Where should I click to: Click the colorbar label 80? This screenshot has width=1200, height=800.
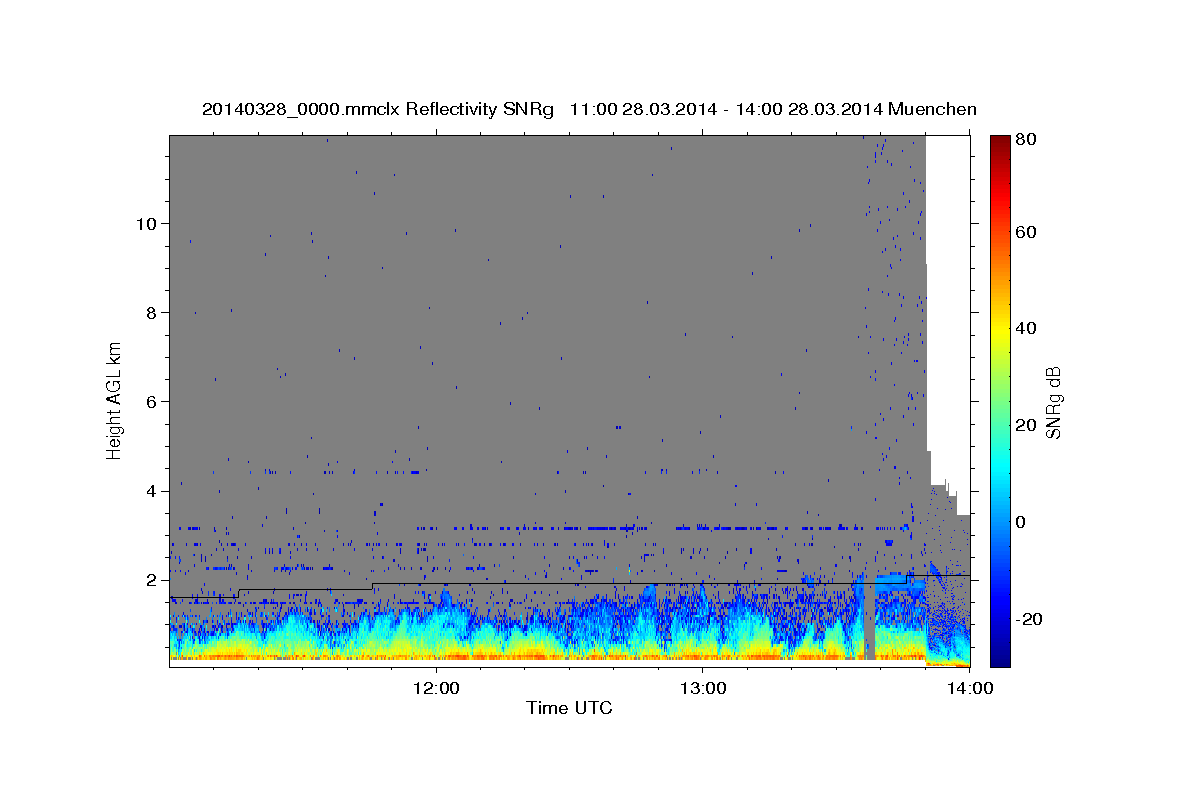coord(1026,140)
